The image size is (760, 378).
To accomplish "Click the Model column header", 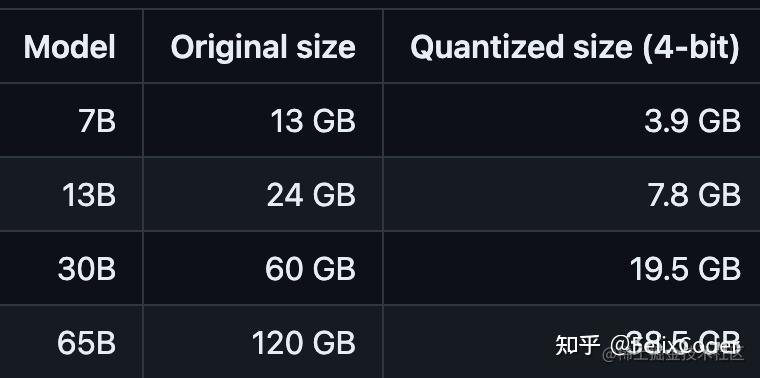I will tap(70, 47).
